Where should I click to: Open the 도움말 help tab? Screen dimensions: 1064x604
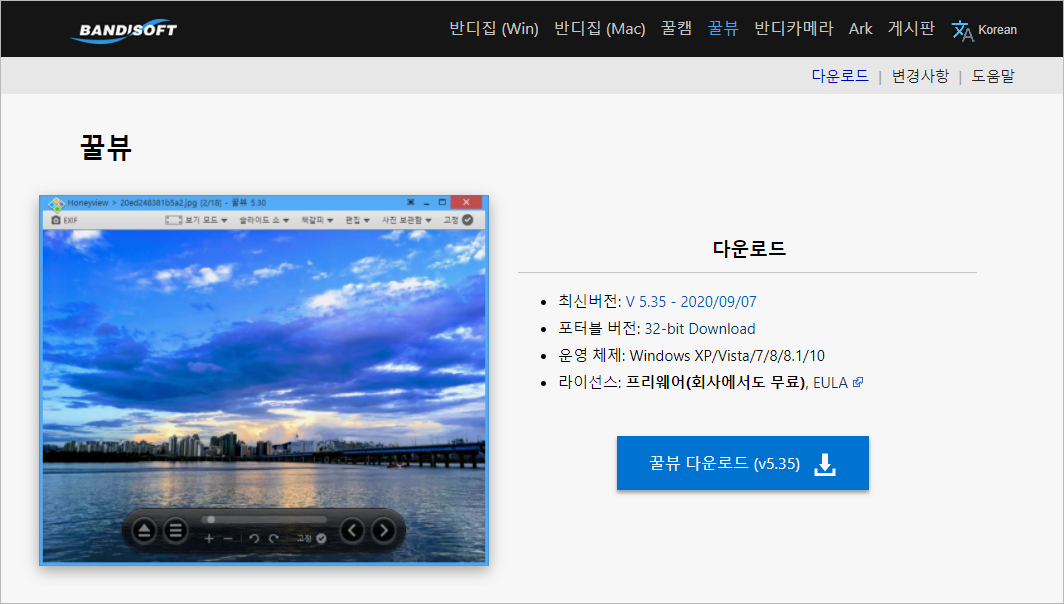[x=993, y=76]
